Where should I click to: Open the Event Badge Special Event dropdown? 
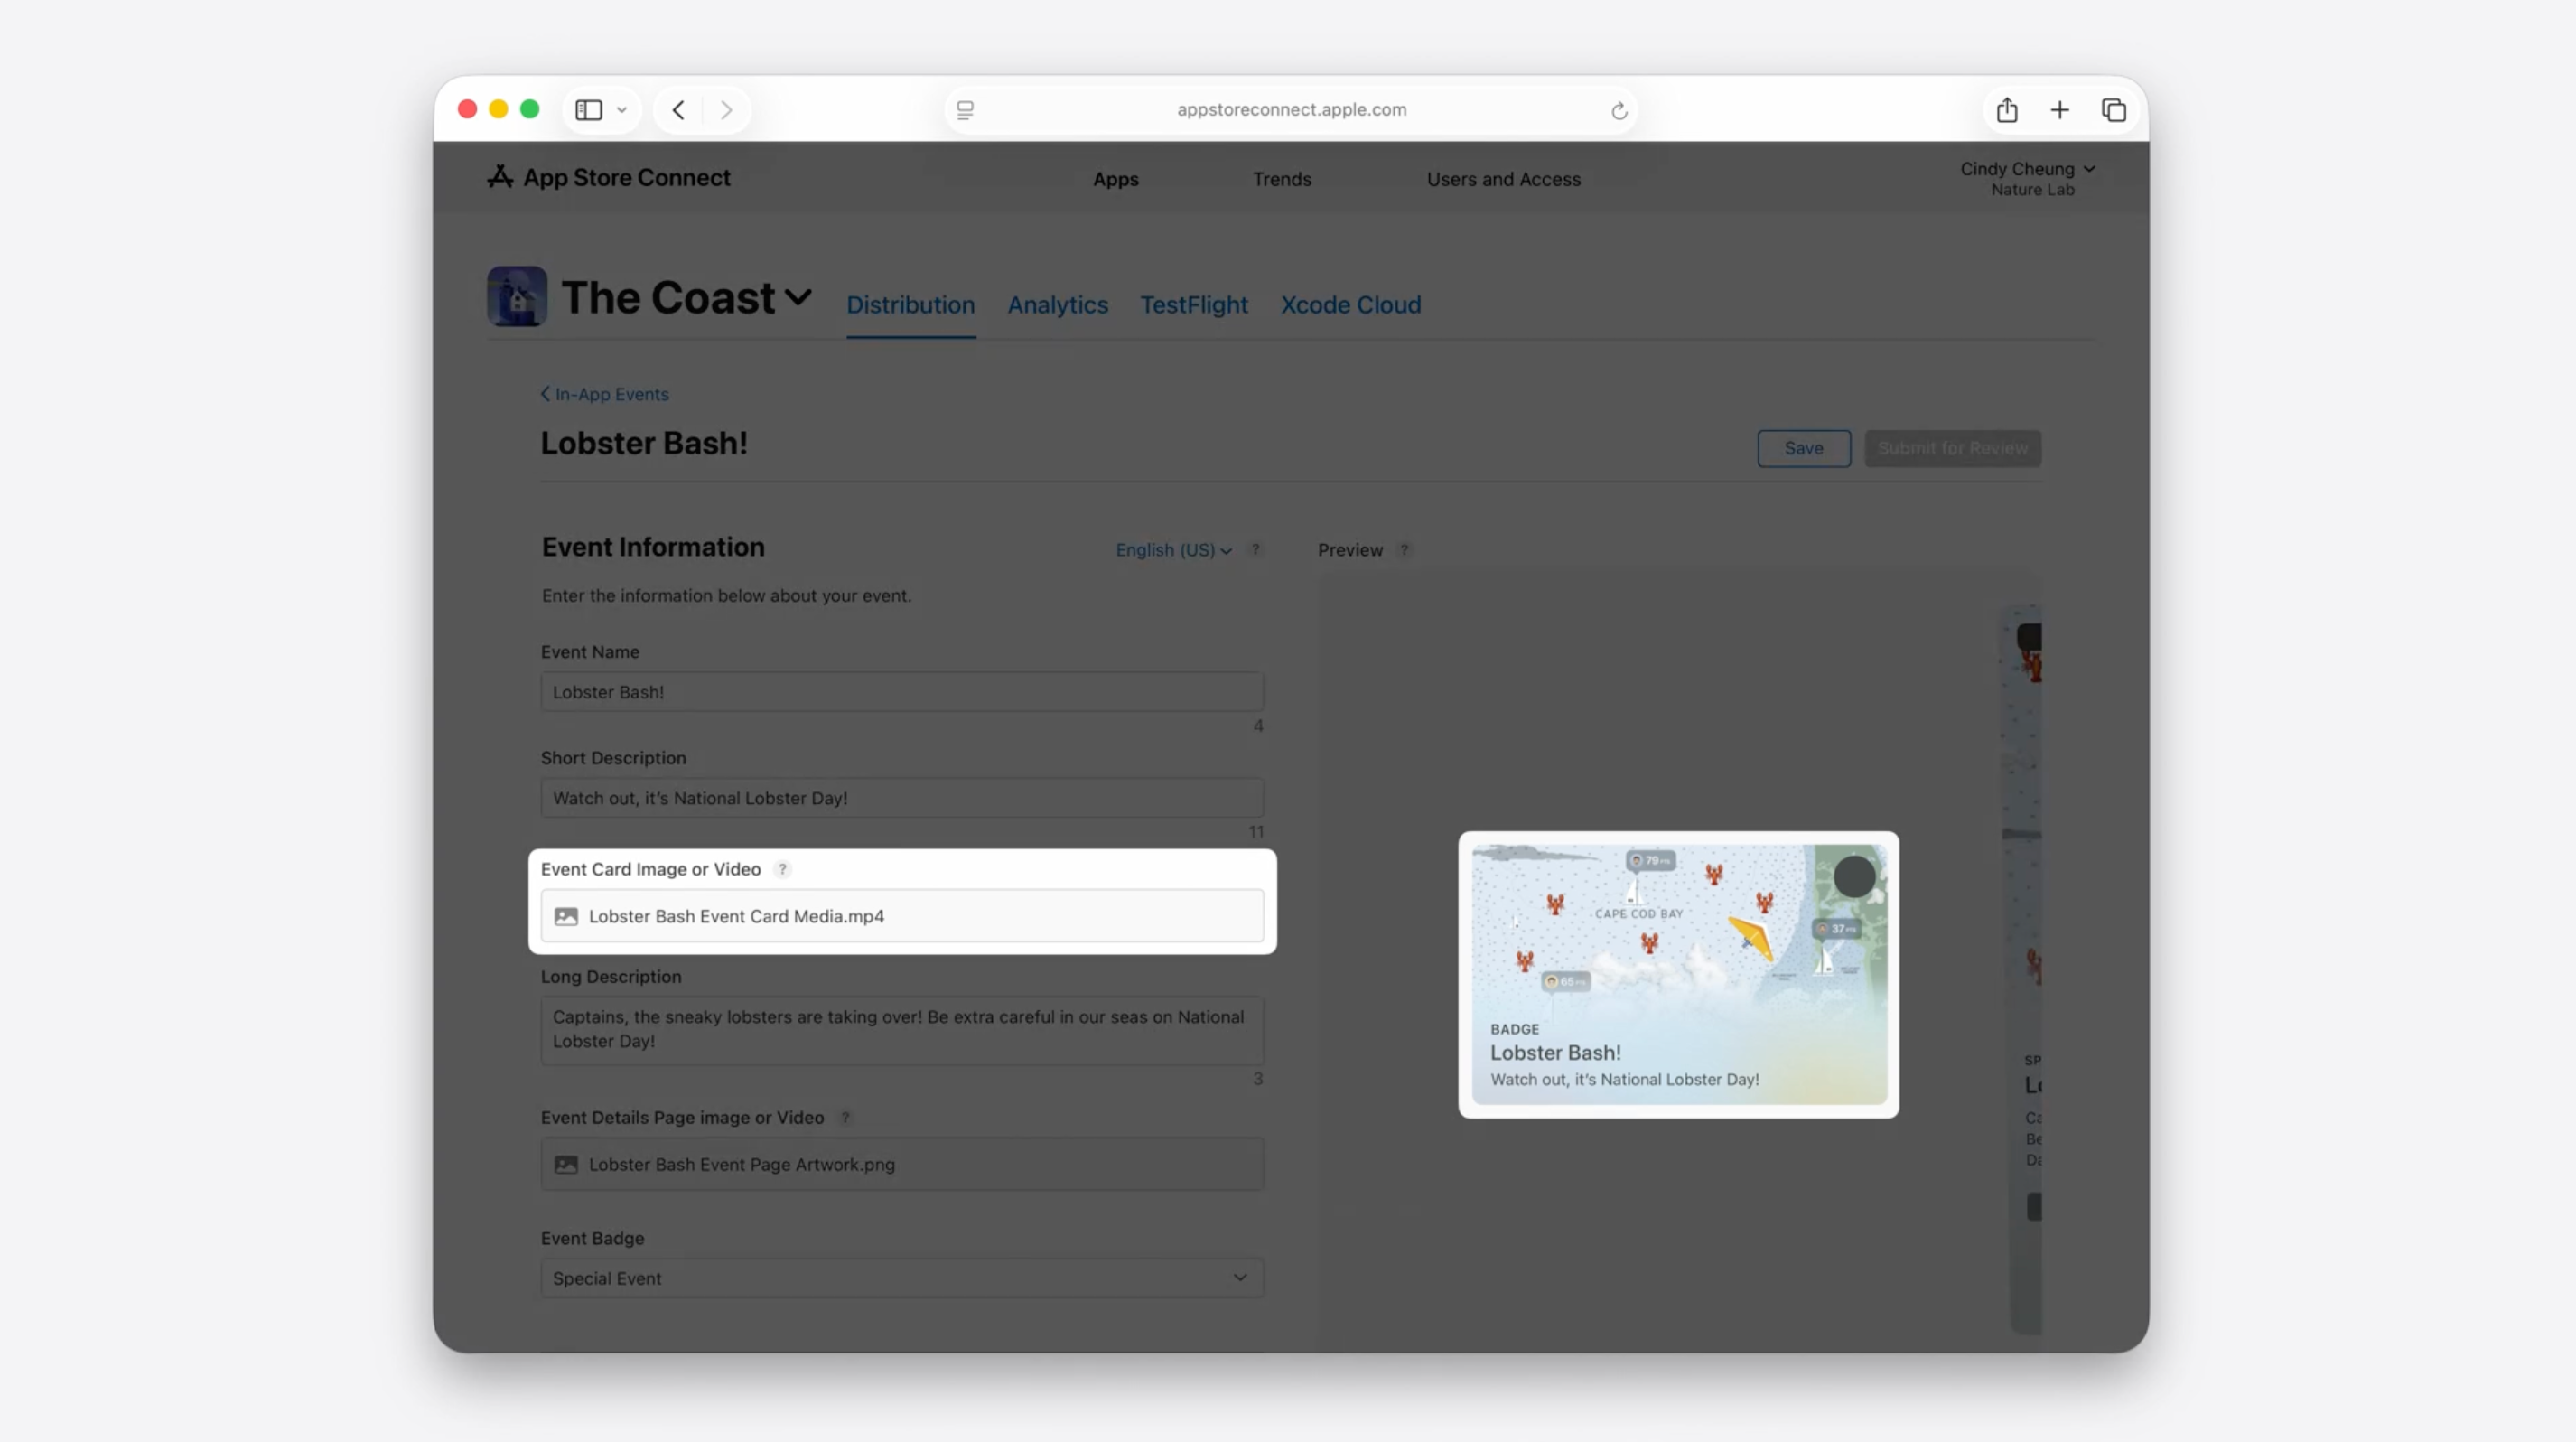(902, 1278)
